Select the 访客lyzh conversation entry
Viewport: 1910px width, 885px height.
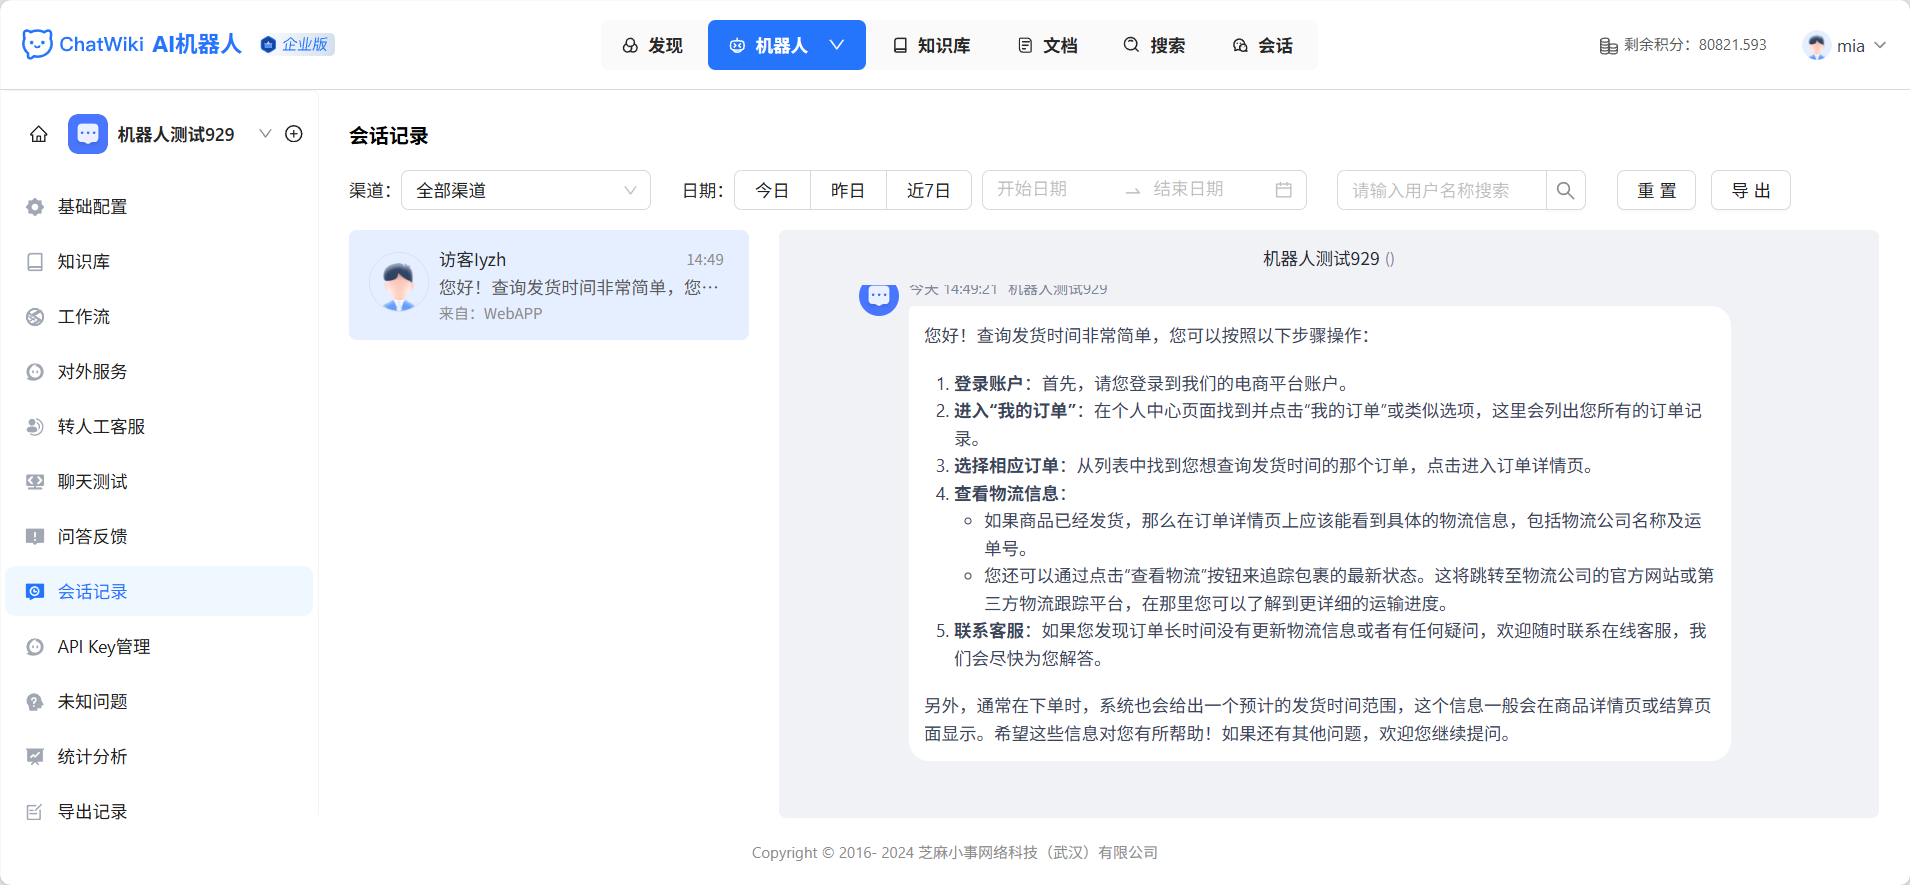point(549,285)
